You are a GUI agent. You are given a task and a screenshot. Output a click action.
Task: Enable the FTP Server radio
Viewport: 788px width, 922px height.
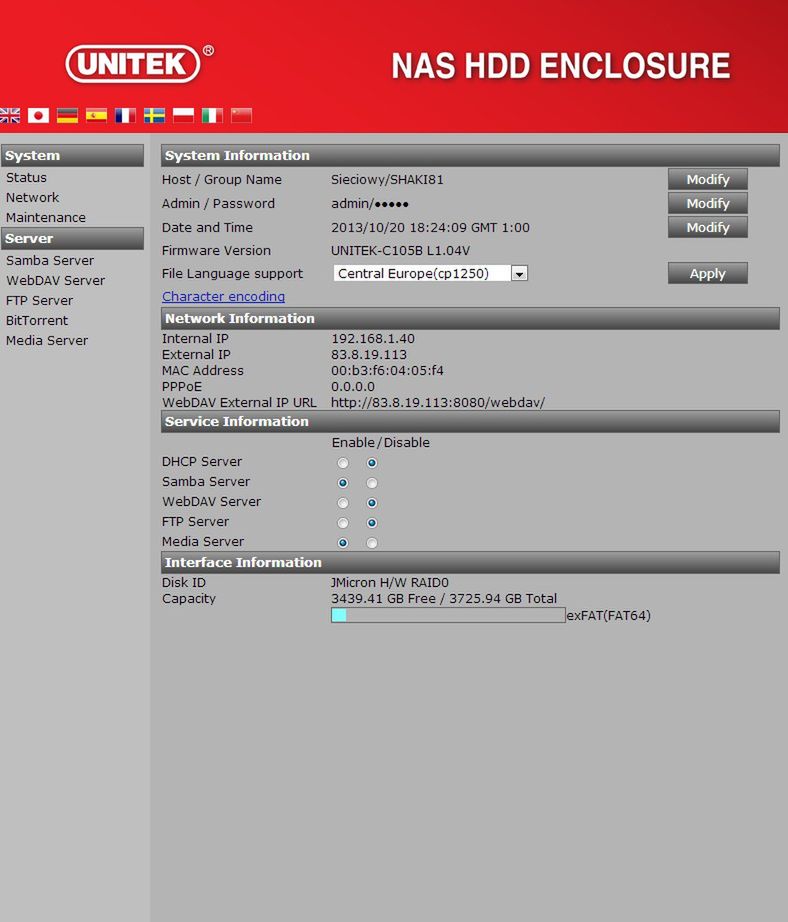[343, 523]
